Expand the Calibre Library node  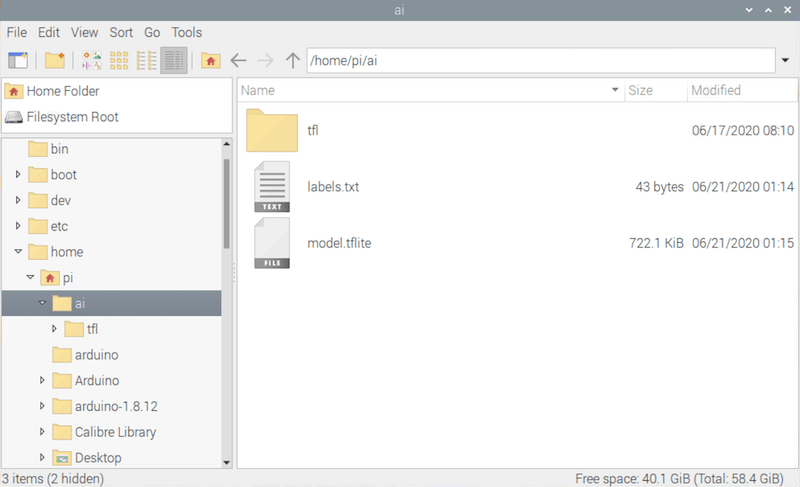click(x=42, y=431)
